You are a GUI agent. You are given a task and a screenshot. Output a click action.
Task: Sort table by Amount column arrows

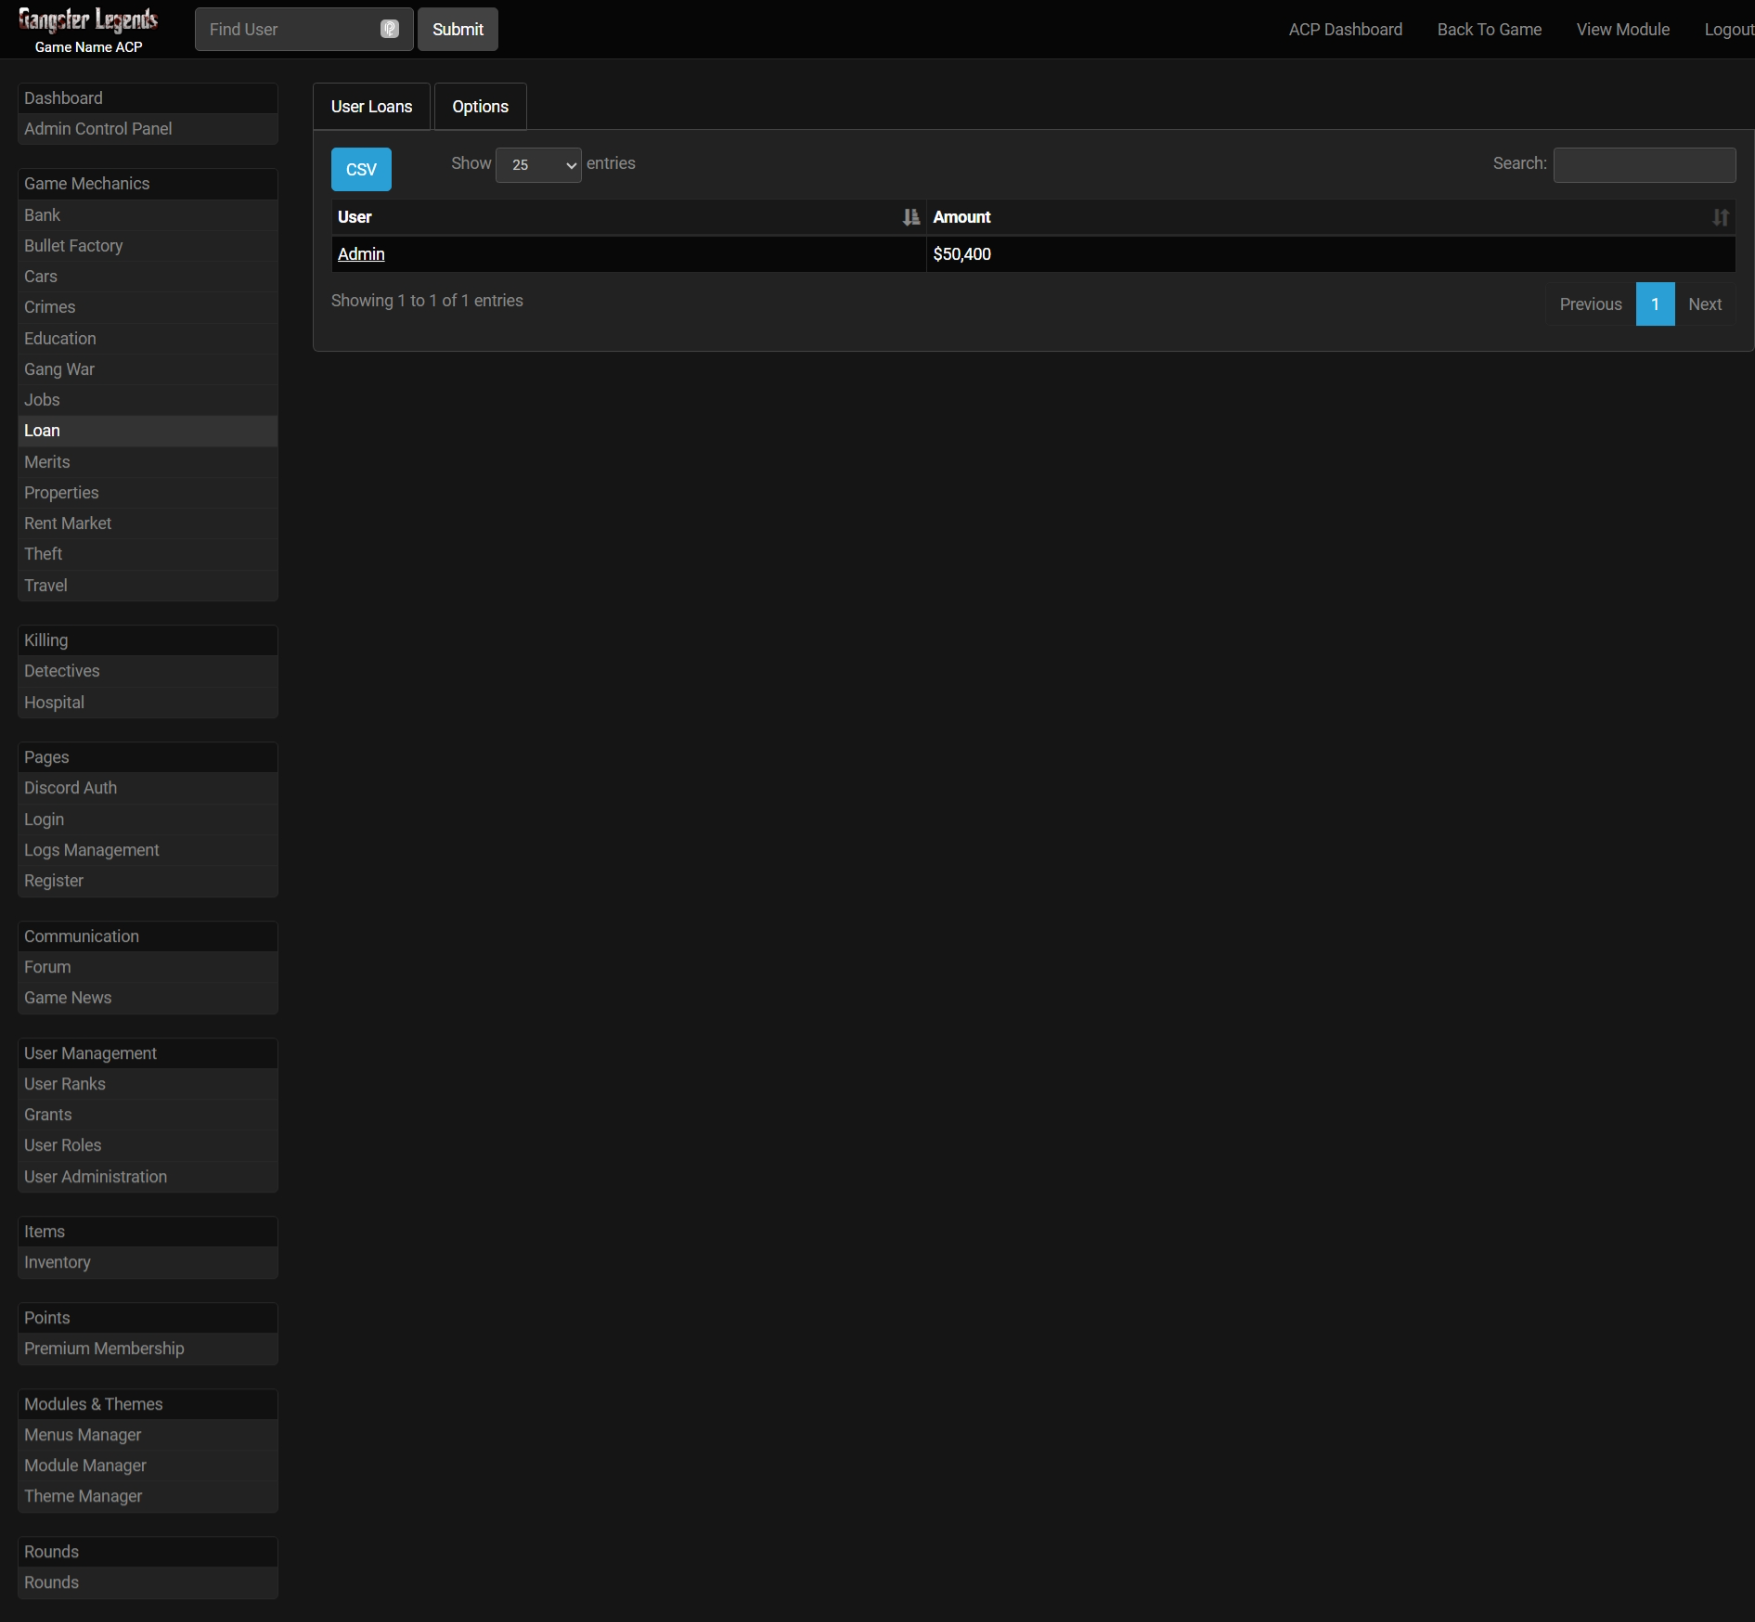pos(1720,217)
